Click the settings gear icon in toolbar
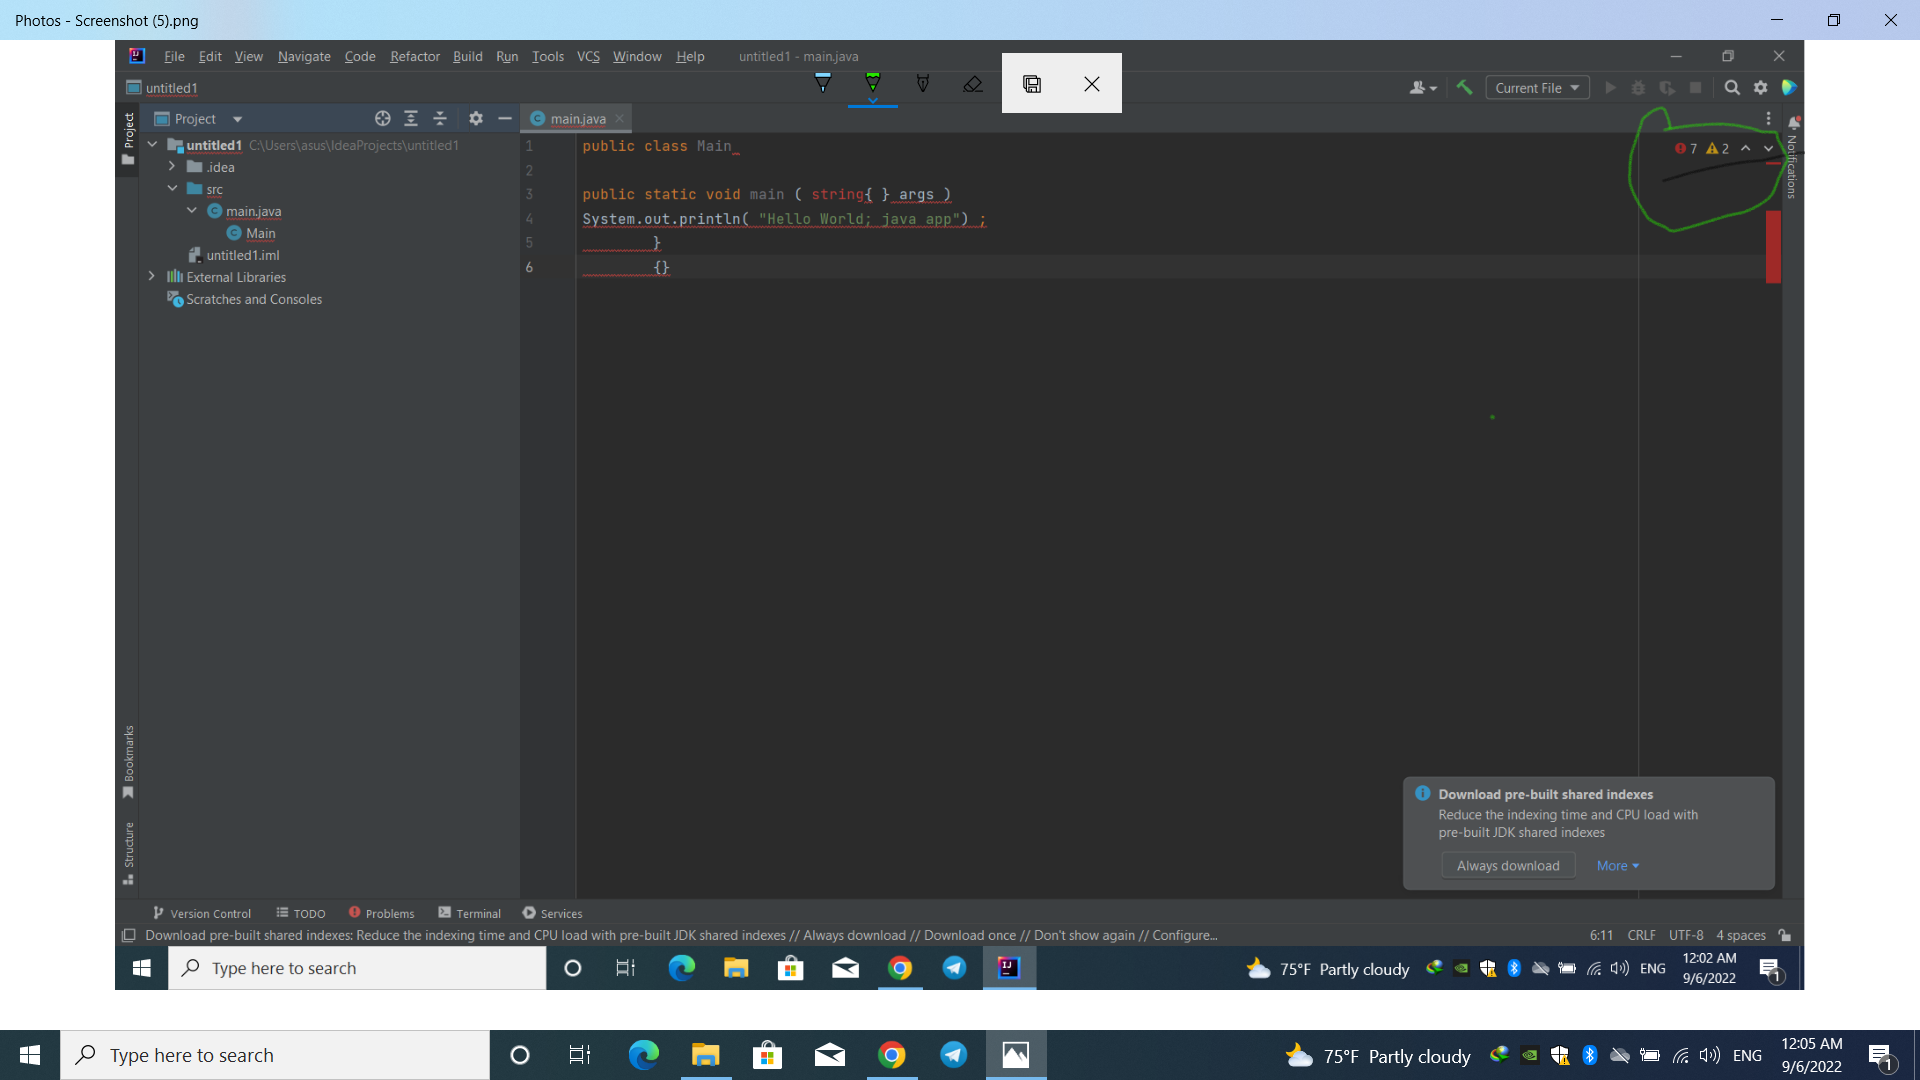 coord(1760,87)
